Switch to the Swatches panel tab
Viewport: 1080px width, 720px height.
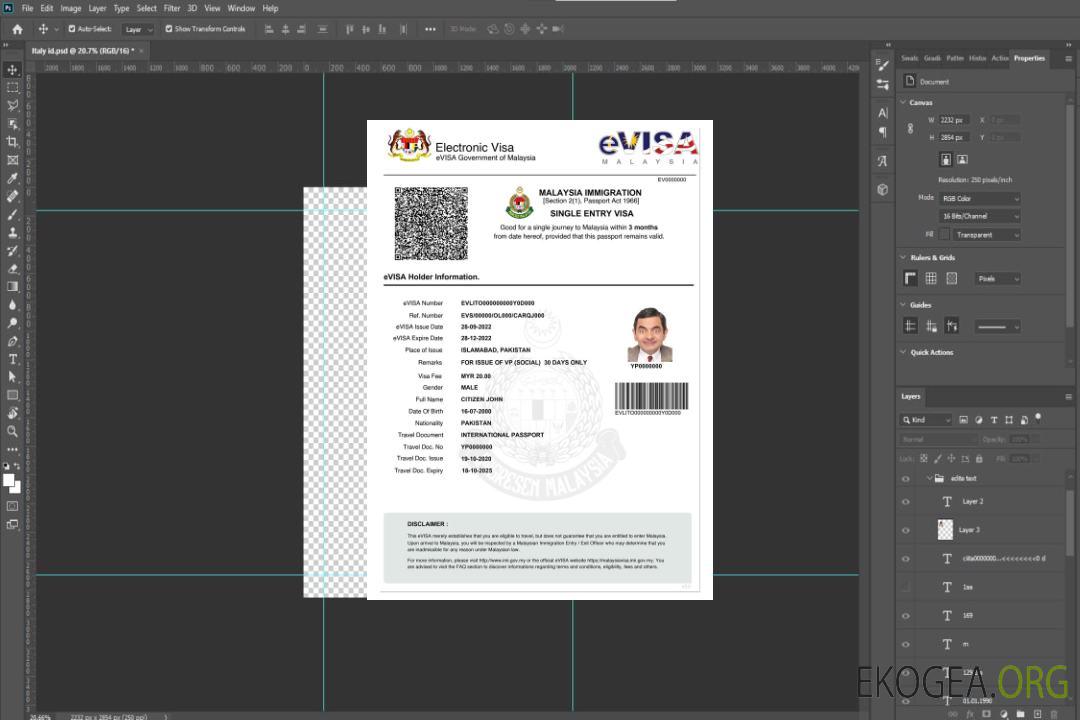[x=909, y=58]
